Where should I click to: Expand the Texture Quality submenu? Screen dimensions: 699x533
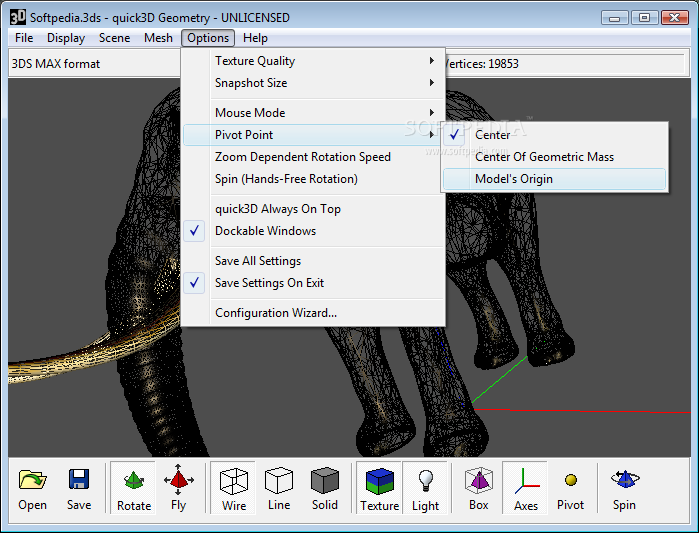click(313, 61)
